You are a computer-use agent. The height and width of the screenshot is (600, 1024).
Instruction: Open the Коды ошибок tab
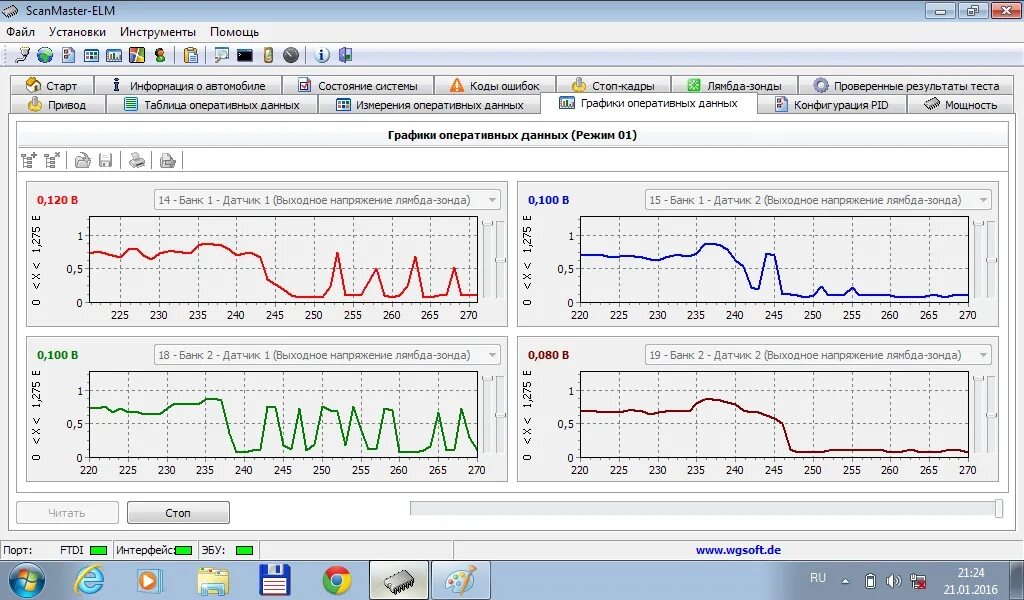point(495,85)
